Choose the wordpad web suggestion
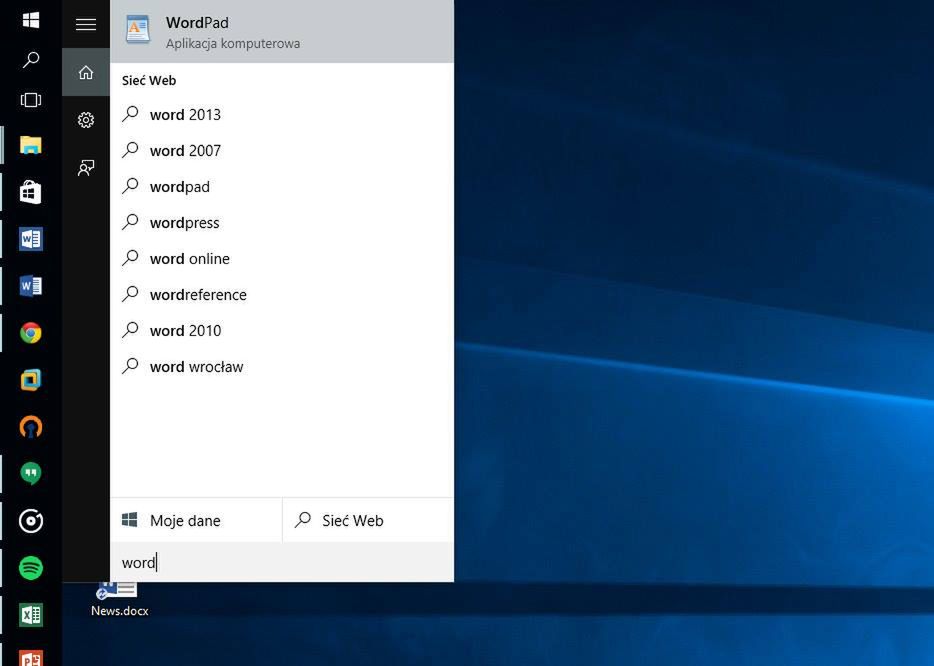This screenshot has width=934, height=666. (282, 186)
